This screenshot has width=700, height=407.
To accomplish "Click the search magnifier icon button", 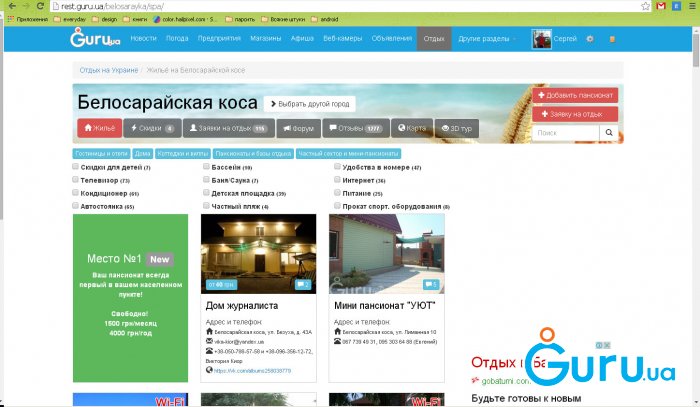I will [x=609, y=132].
